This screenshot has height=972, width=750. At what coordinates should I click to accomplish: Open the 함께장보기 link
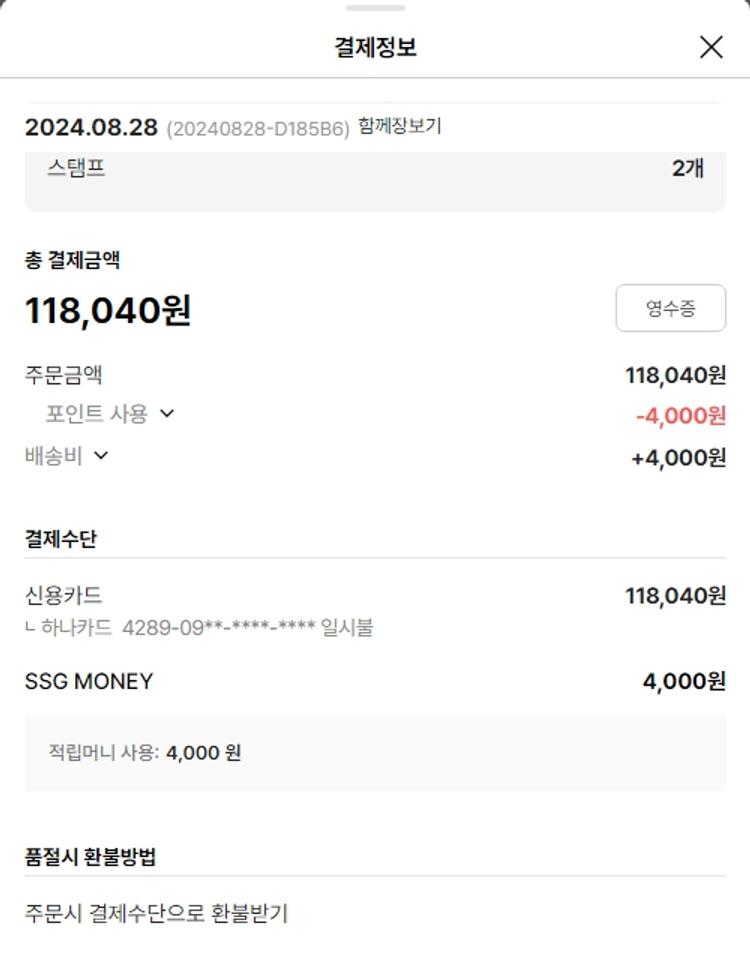399,127
